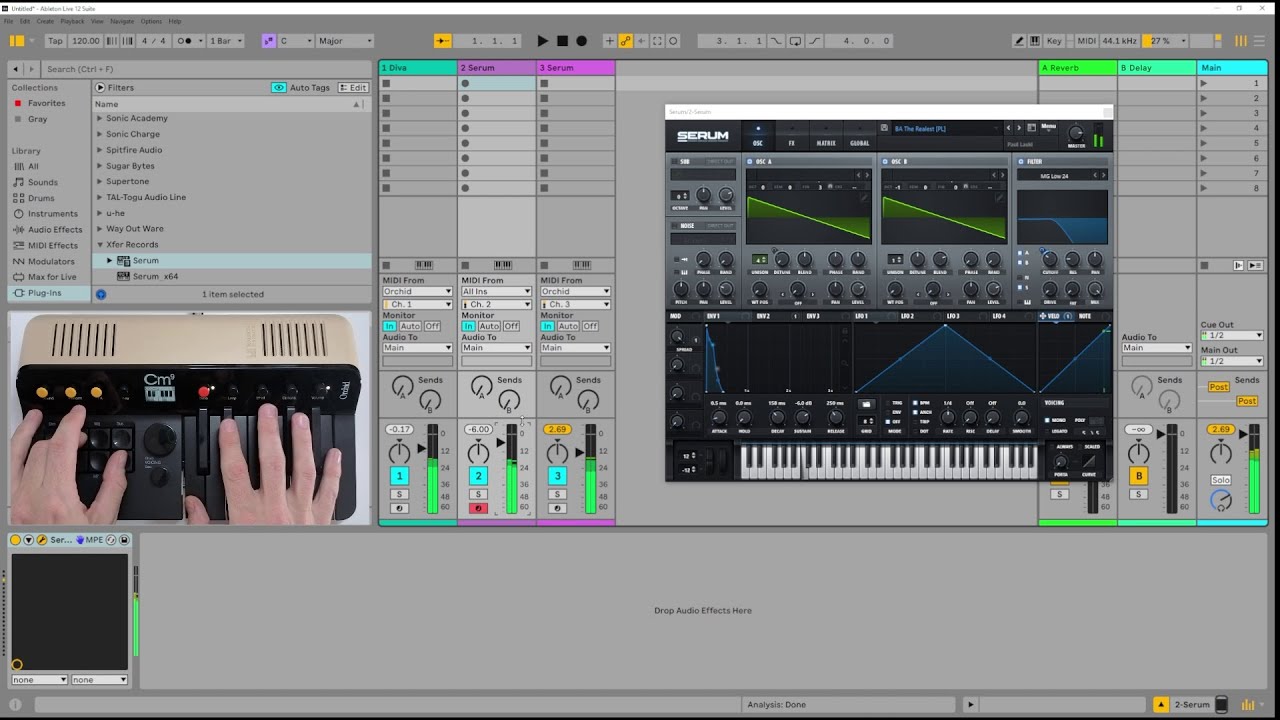Viewport: 1280px width, 720px height.
Task: Click the 1 Diva track pan knob
Action: pos(399,453)
